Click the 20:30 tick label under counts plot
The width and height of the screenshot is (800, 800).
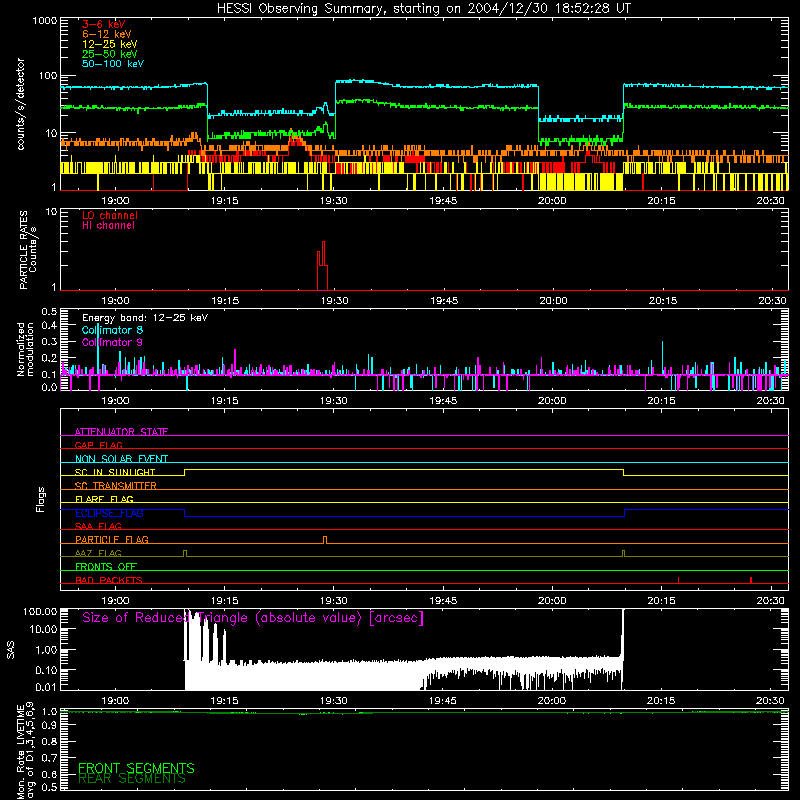click(770, 201)
